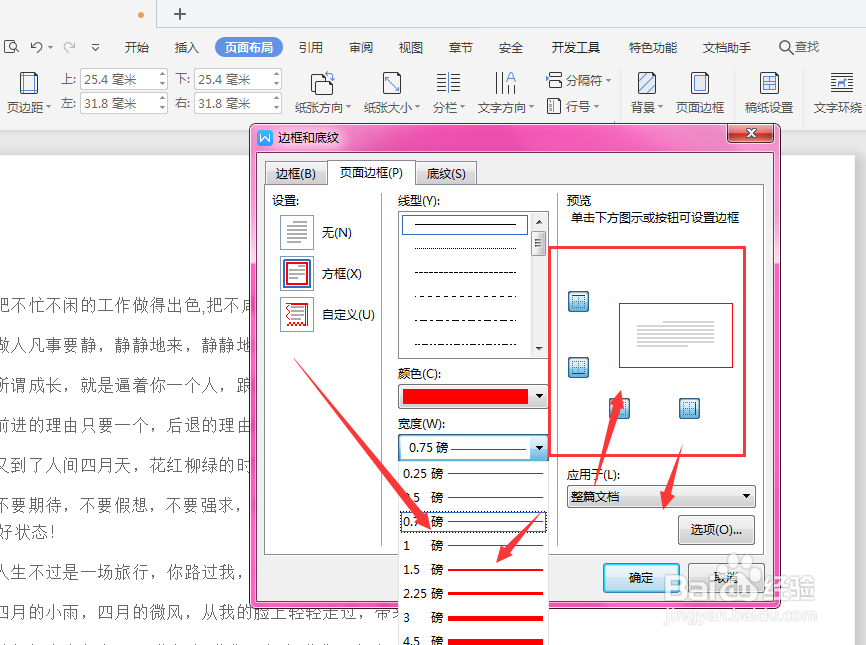Click the Find (查找) search icon
The width and height of the screenshot is (866, 645).
pyautogui.click(x=785, y=47)
